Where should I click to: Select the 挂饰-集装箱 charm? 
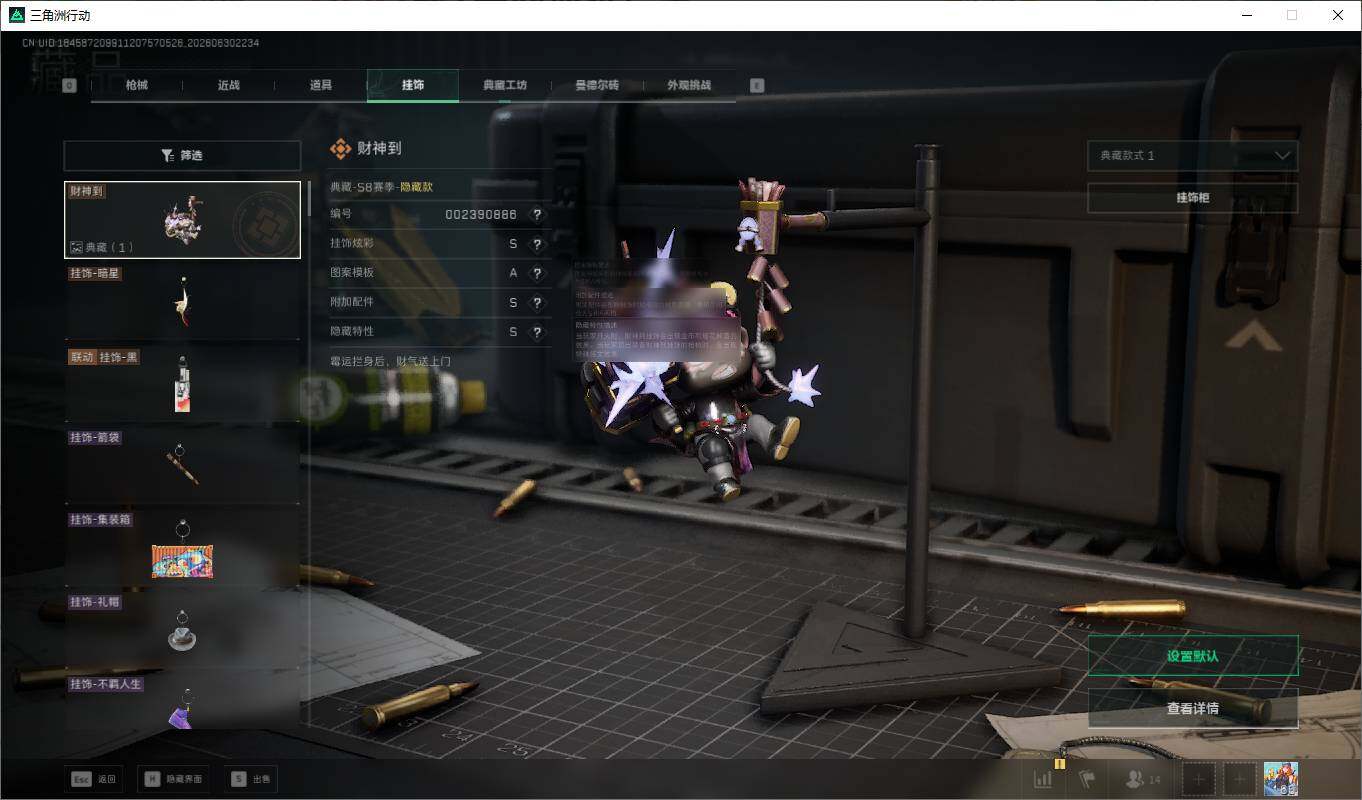182,548
